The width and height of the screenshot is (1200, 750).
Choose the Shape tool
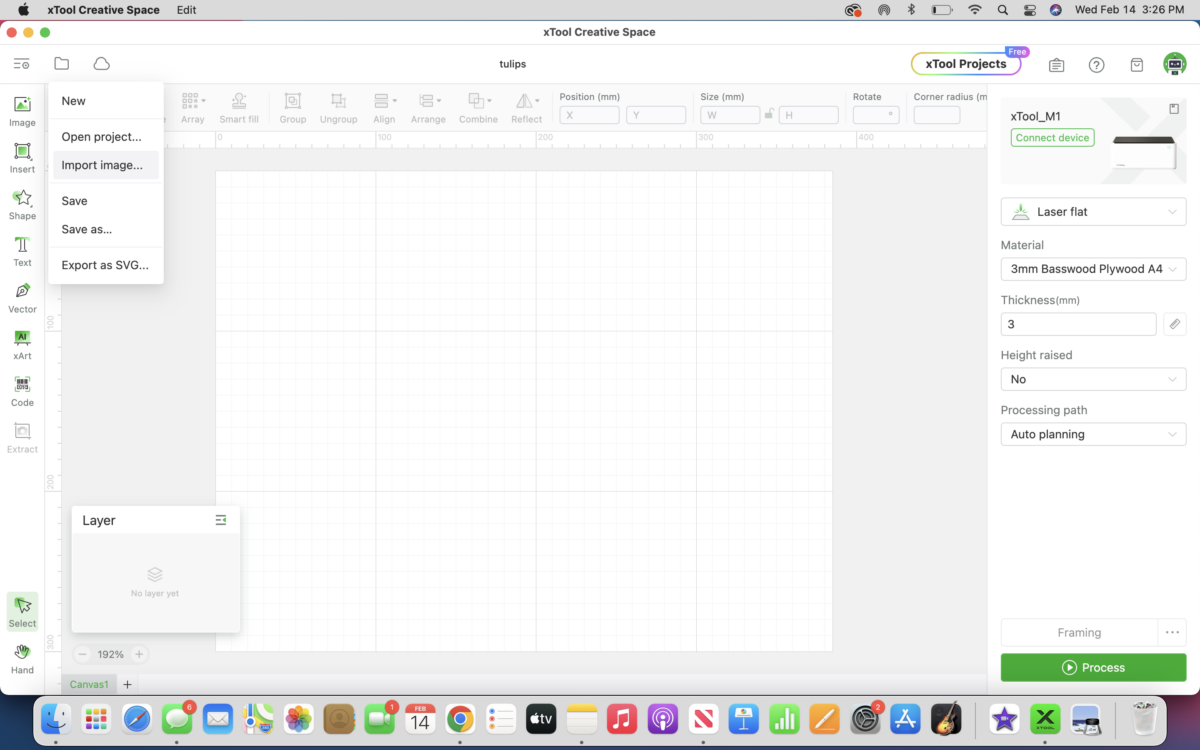click(x=22, y=205)
